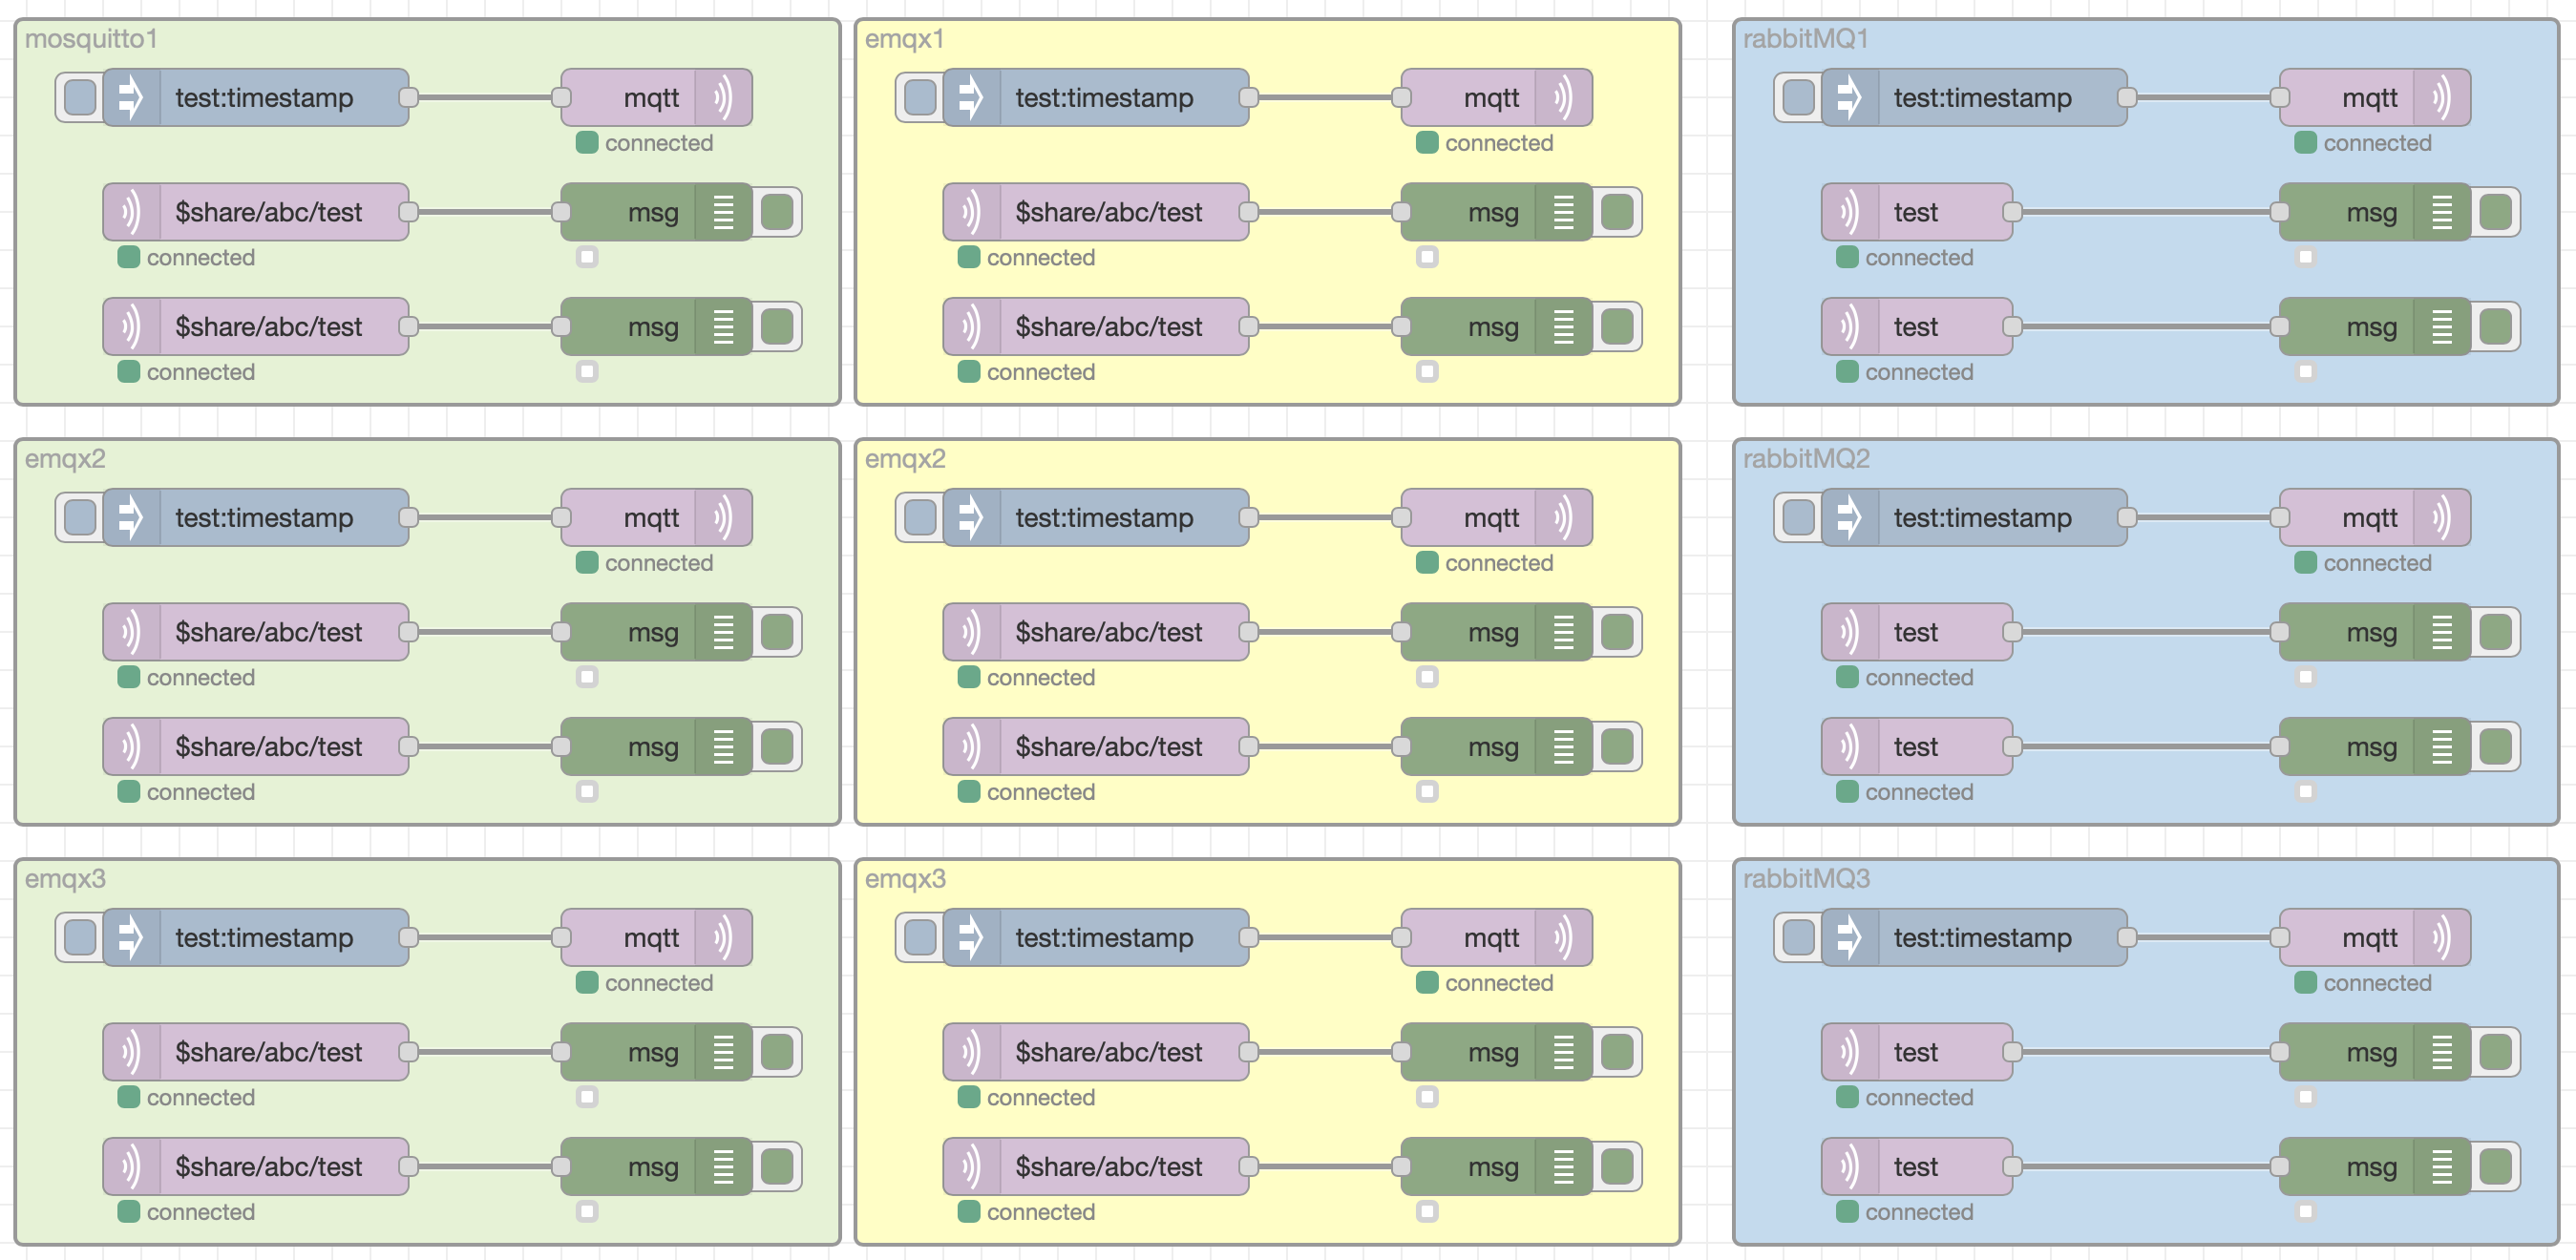Image resolution: width=2576 pixels, height=1260 pixels.
Task: Select the rabbitMQ1 group label
Action: pos(1806,39)
